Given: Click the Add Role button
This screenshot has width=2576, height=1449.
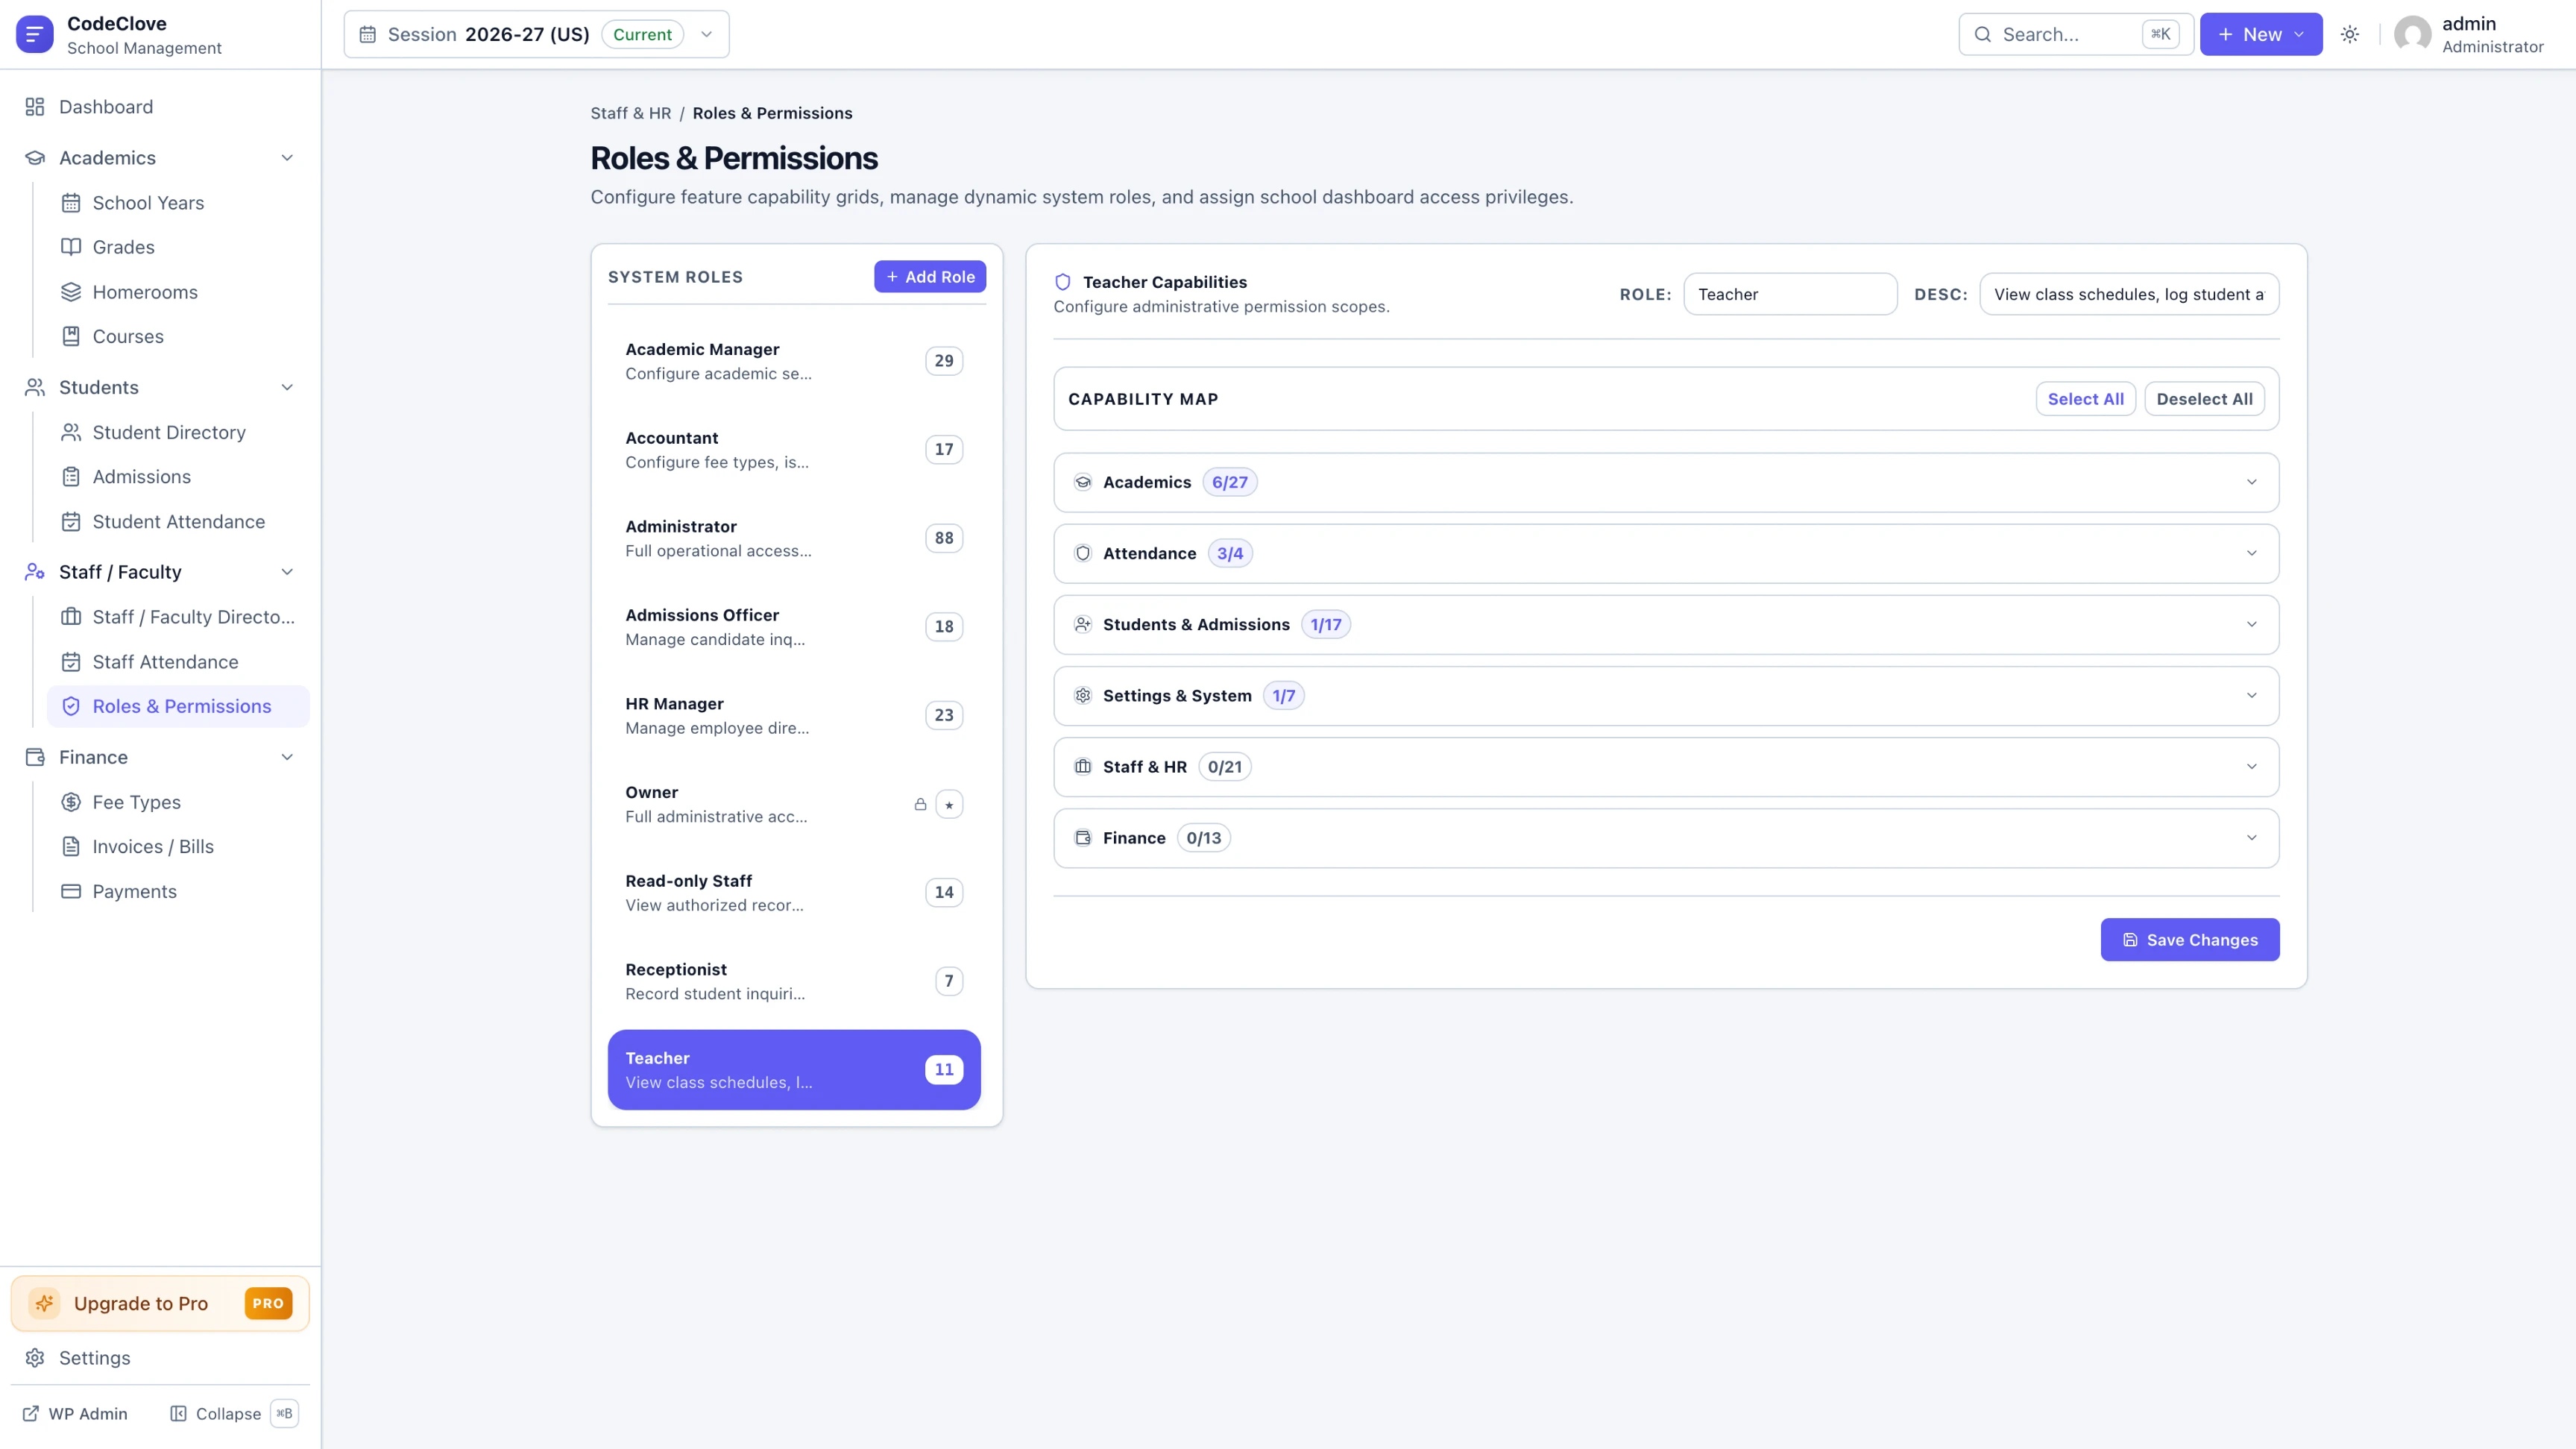Looking at the screenshot, I should click(x=930, y=277).
